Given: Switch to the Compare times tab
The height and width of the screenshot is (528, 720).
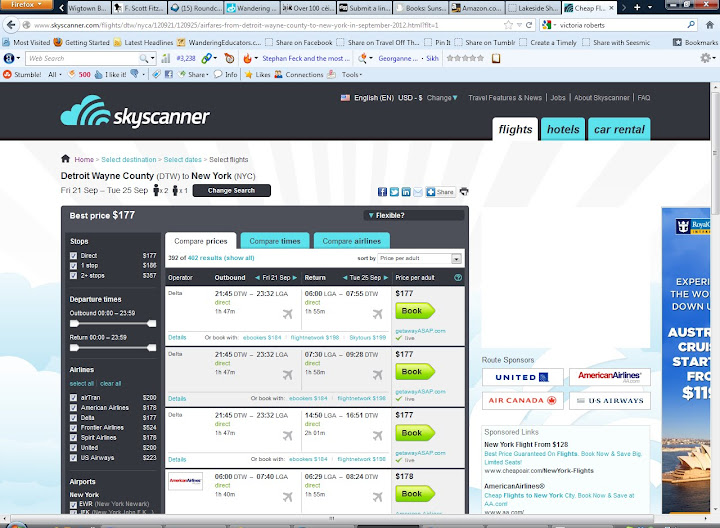Looking at the screenshot, I should click(275, 241).
